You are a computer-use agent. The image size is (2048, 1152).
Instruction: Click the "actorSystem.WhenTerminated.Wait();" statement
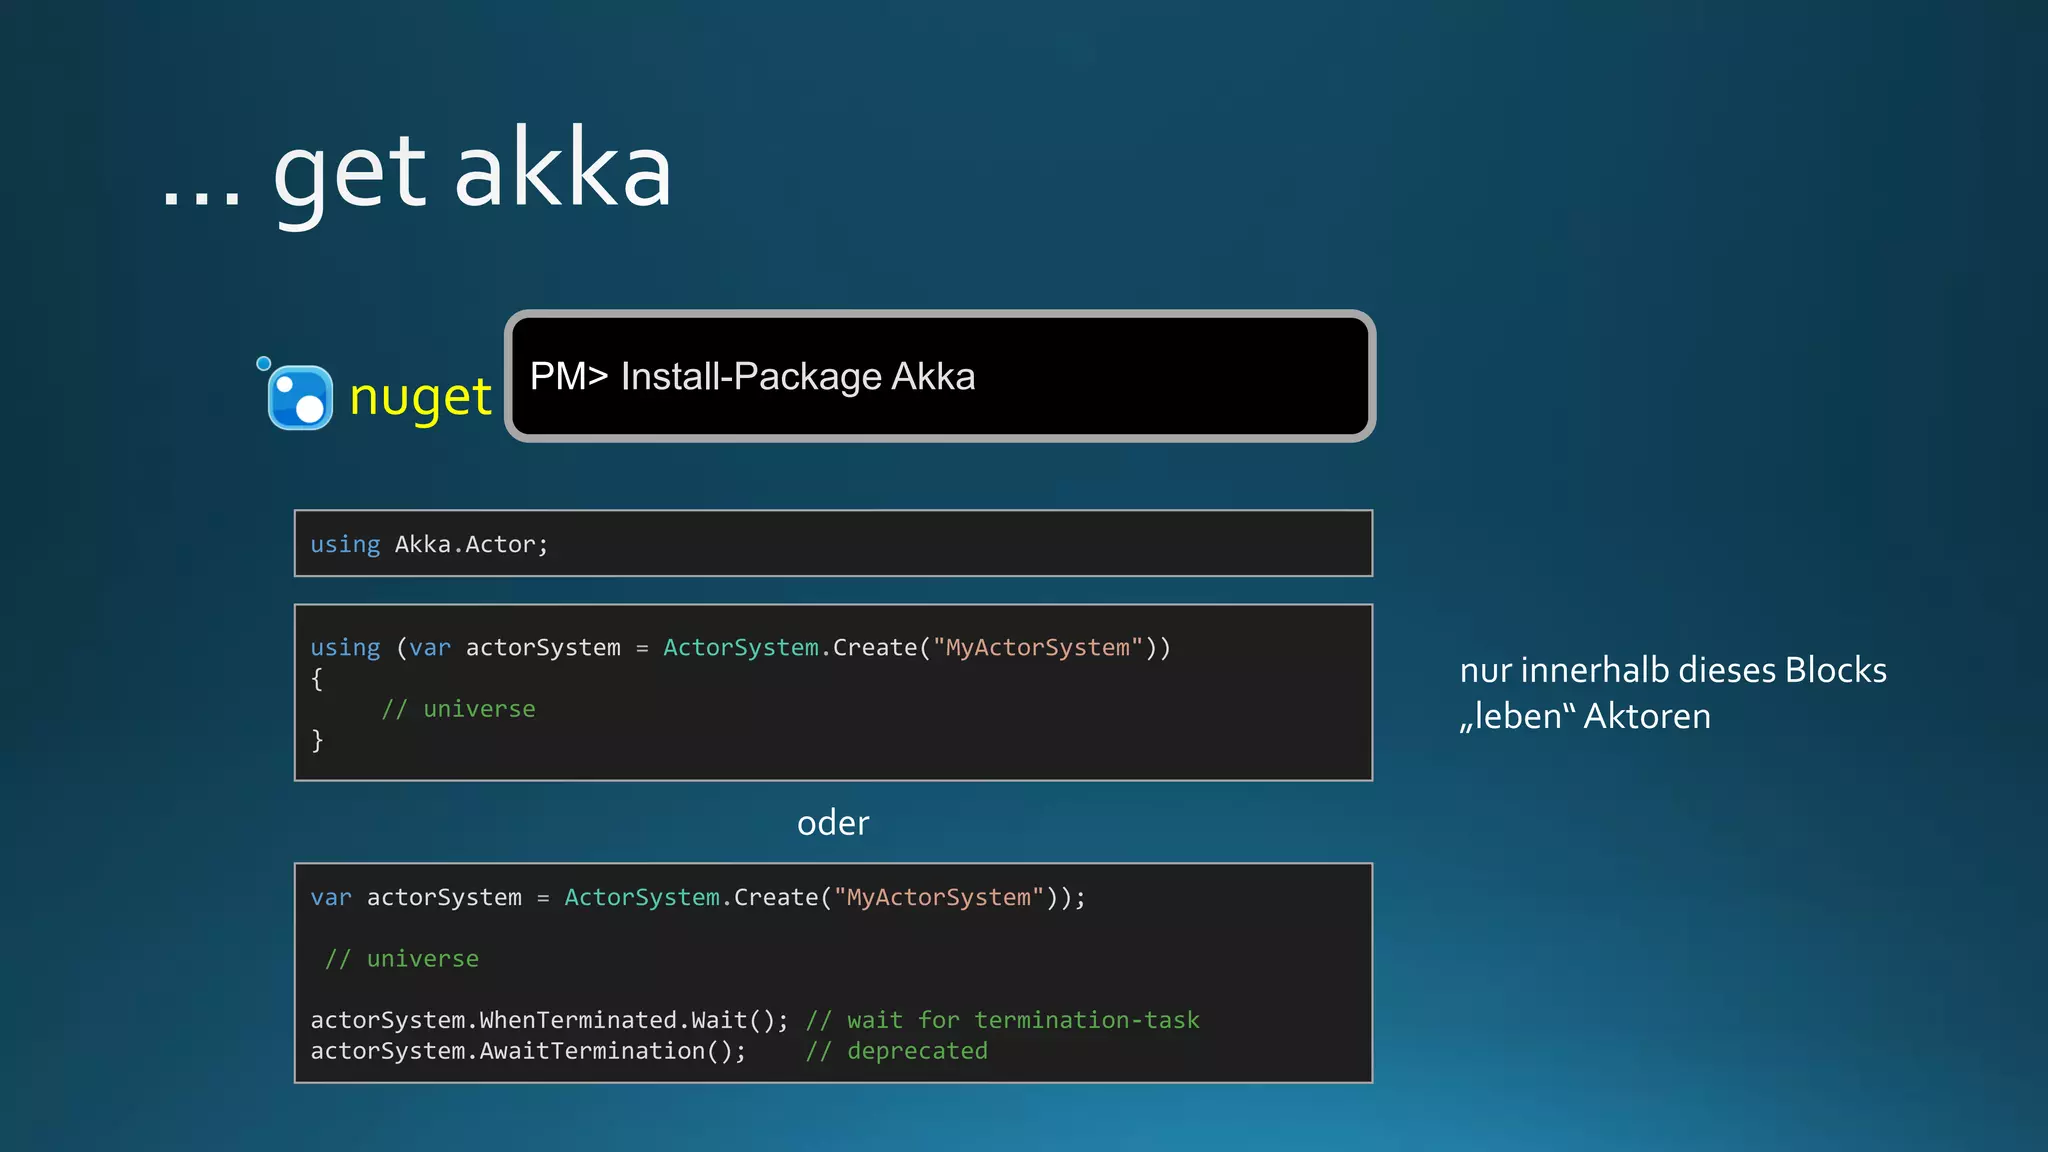click(549, 1020)
